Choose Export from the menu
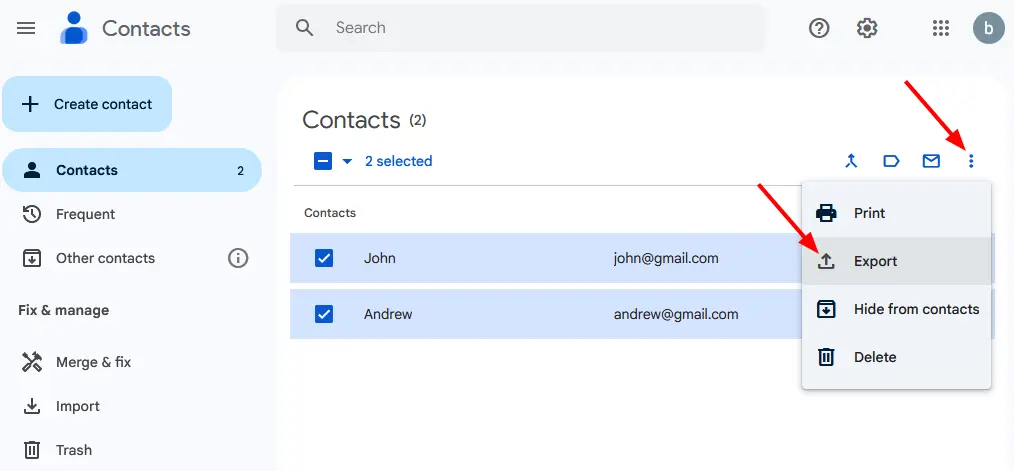Image resolution: width=1014 pixels, height=471 pixels. click(x=875, y=261)
